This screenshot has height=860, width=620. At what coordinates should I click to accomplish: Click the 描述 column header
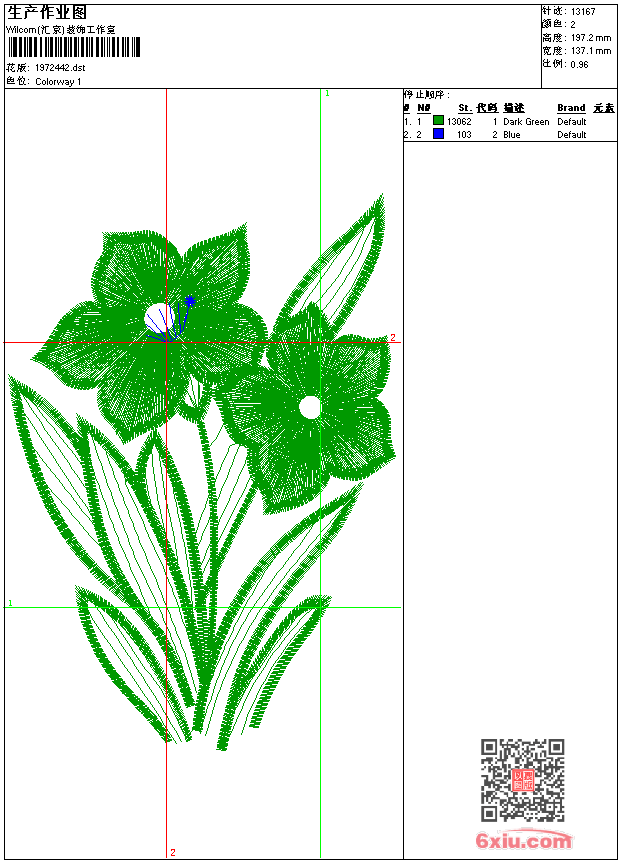tap(513, 108)
